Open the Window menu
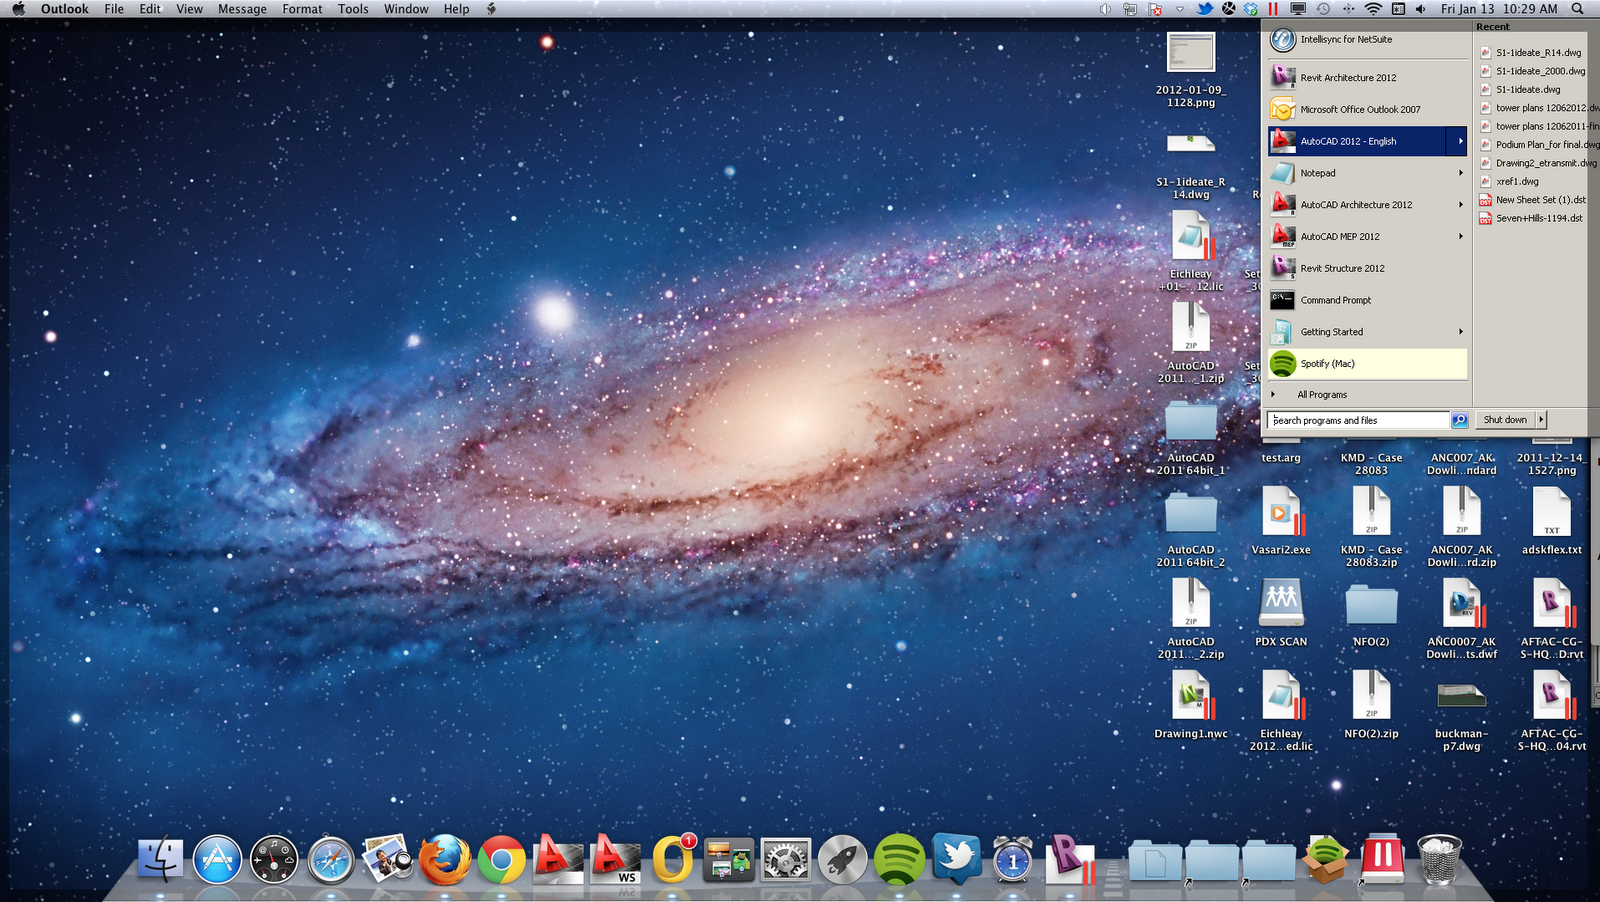This screenshot has height=902, width=1600. click(x=406, y=9)
